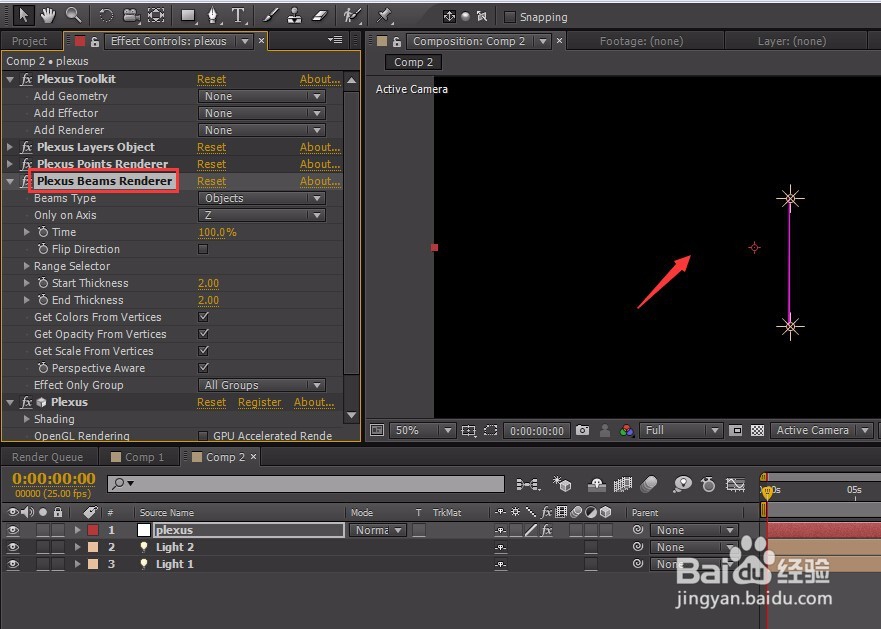881x629 pixels.
Task: Select the Pan Behind anchor tool
Action: (x=157, y=15)
